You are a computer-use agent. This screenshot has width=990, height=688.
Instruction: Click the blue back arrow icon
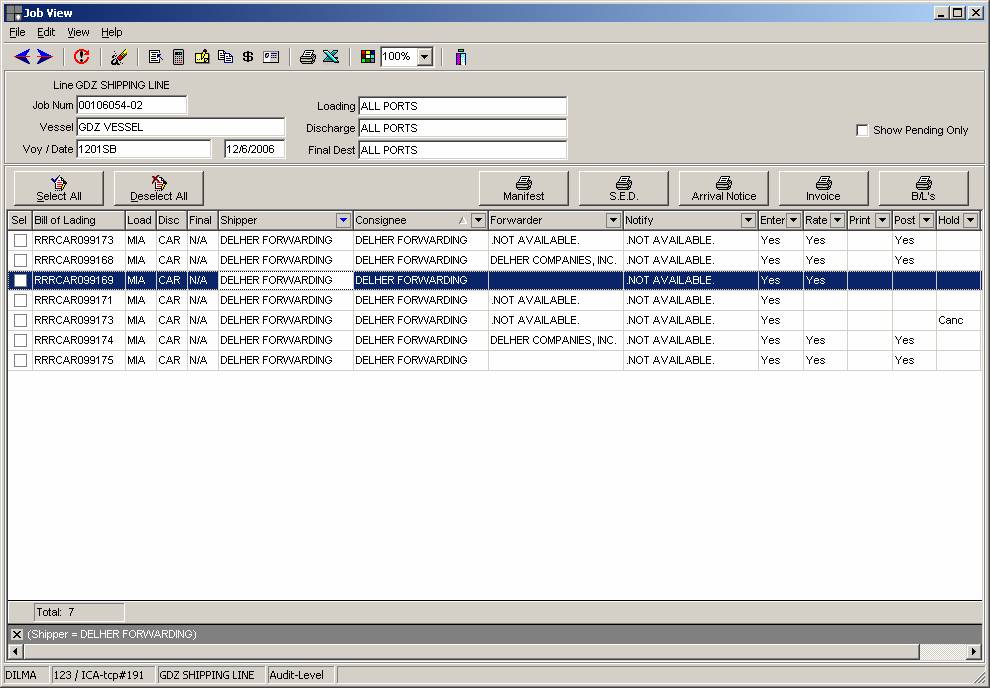click(22, 57)
